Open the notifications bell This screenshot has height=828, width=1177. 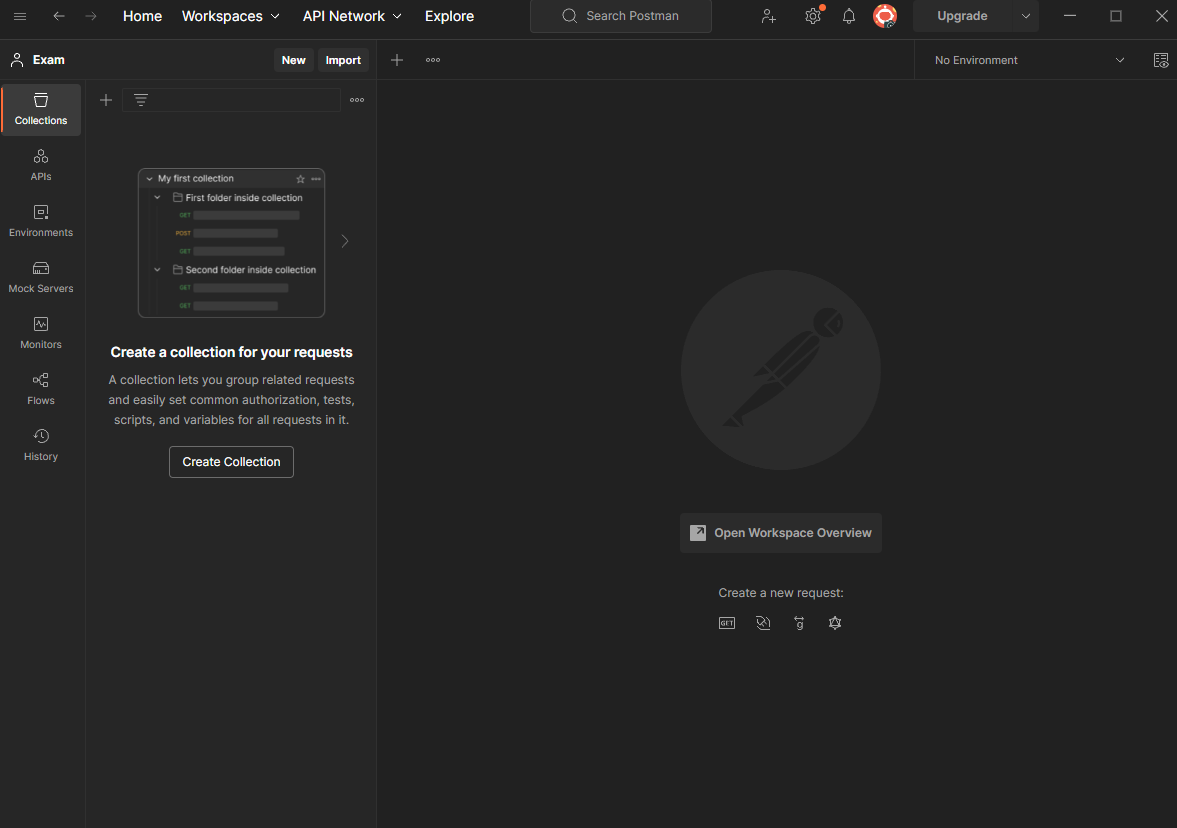tap(848, 16)
